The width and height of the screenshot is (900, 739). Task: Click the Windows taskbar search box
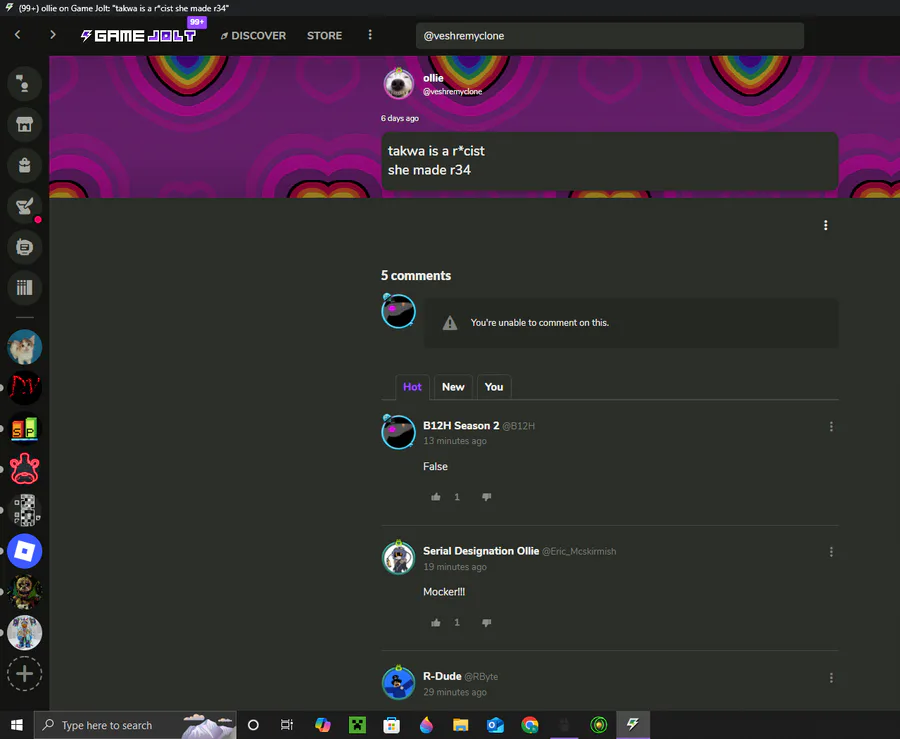point(135,725)
